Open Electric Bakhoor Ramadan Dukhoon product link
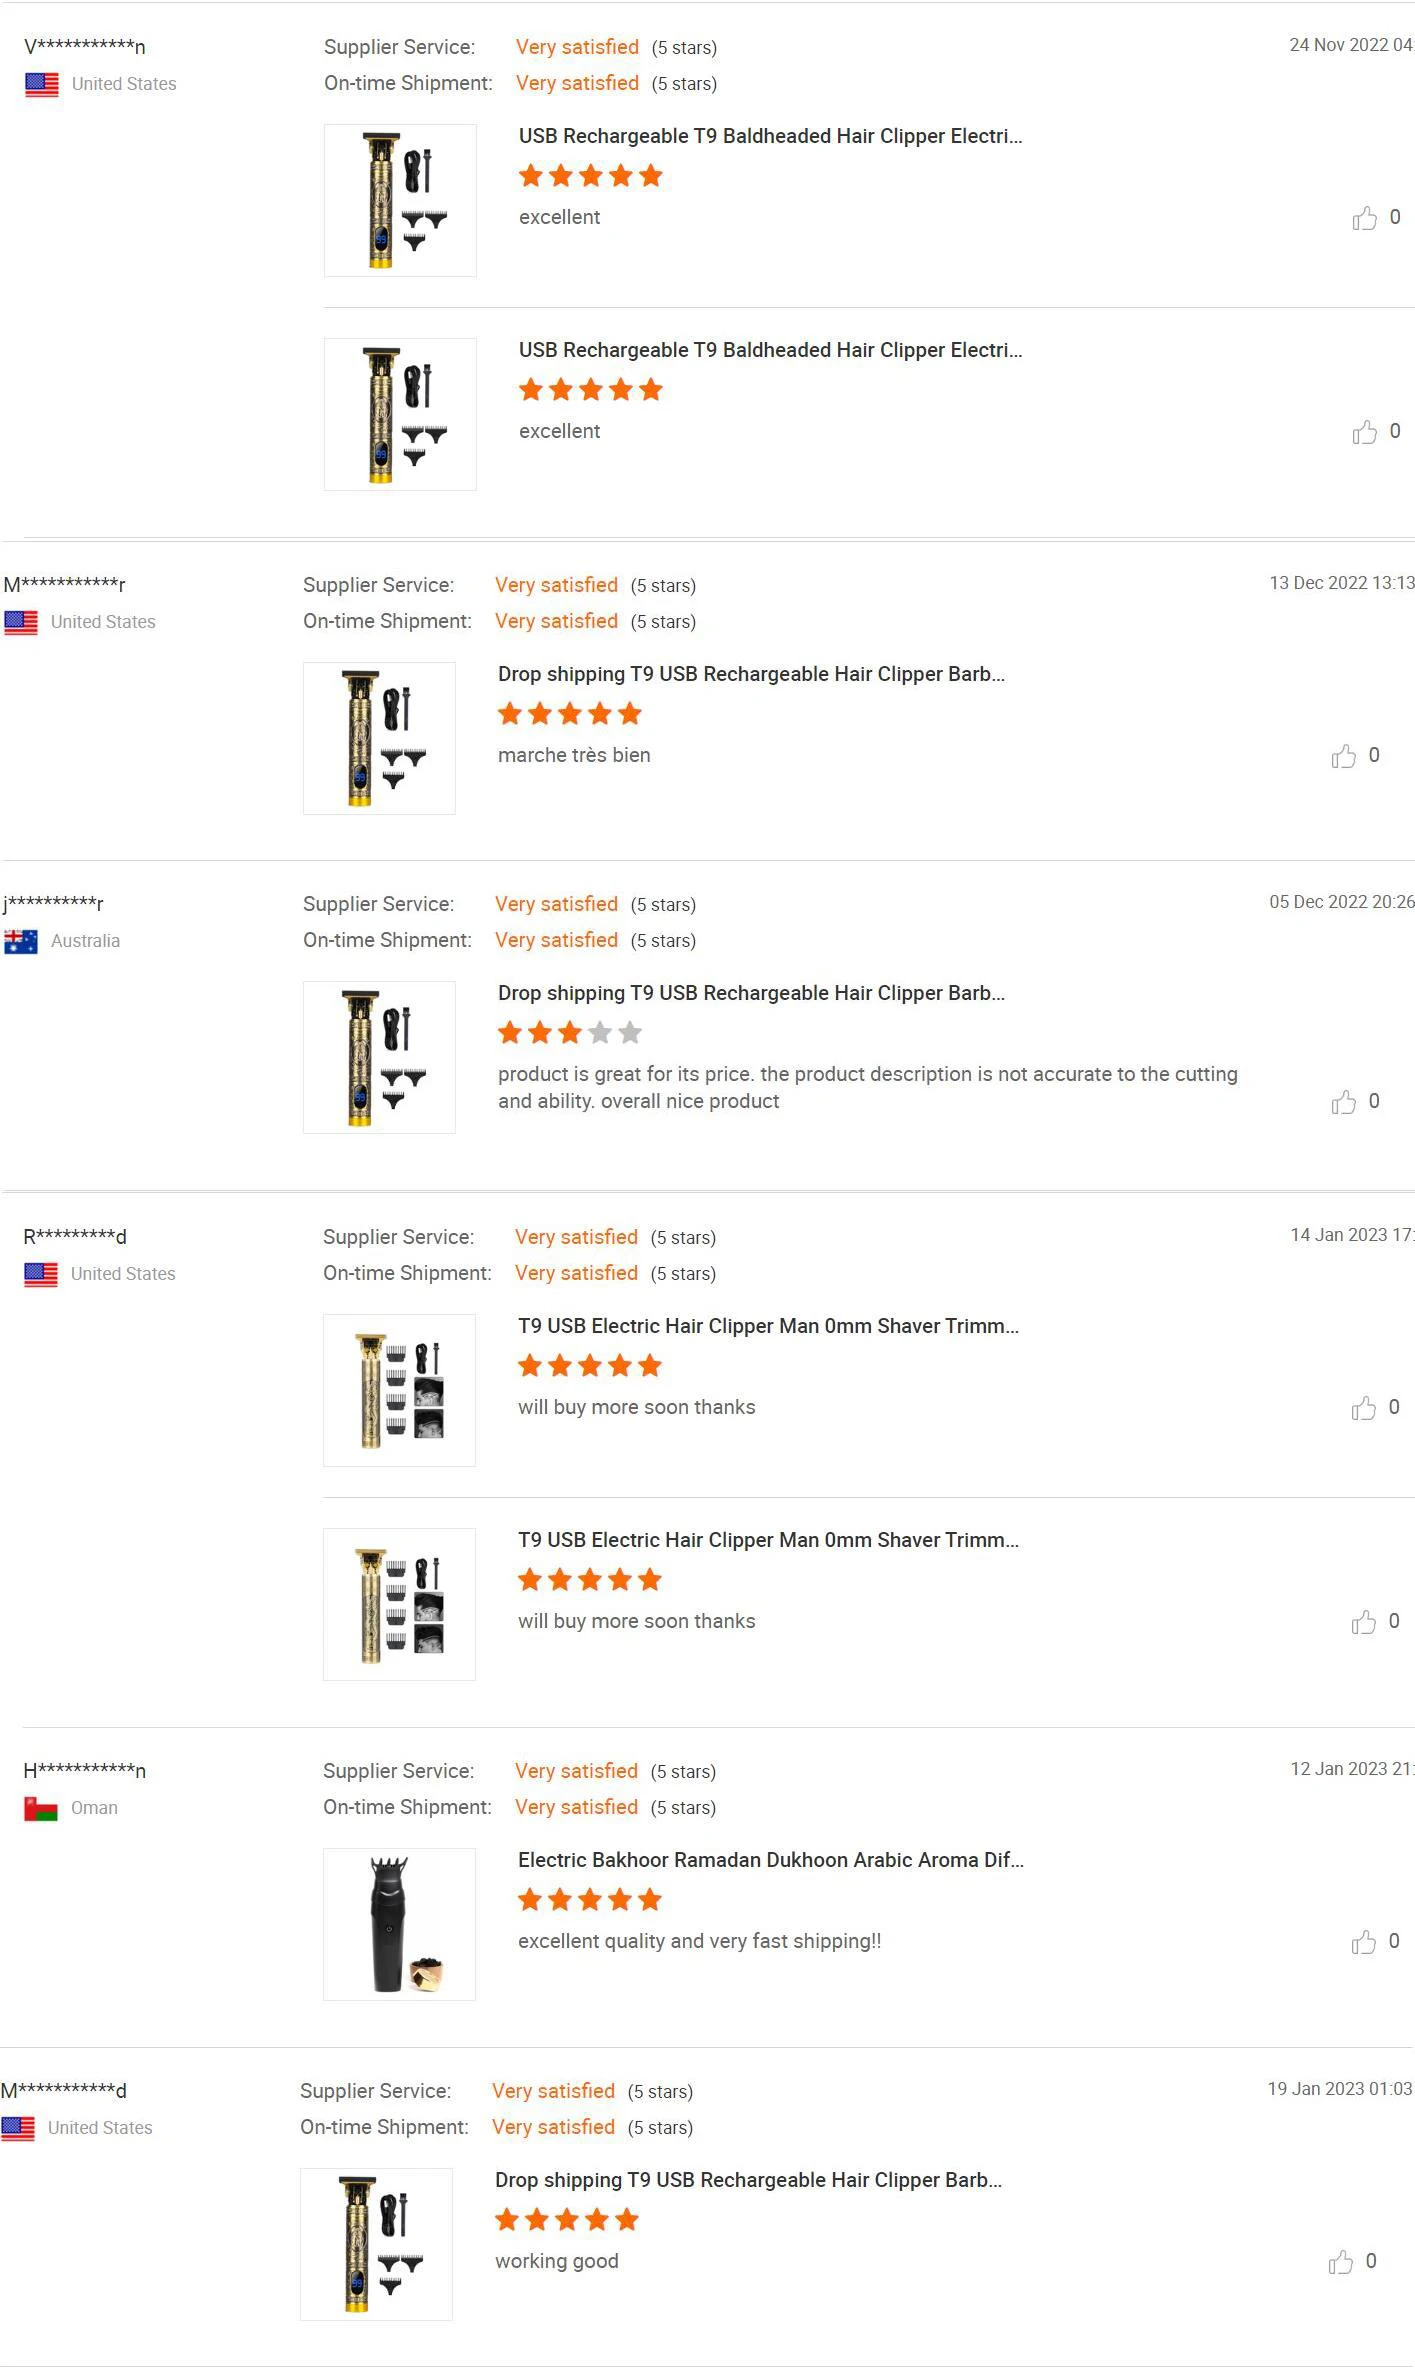1415x2367 pixels. 770,1860
